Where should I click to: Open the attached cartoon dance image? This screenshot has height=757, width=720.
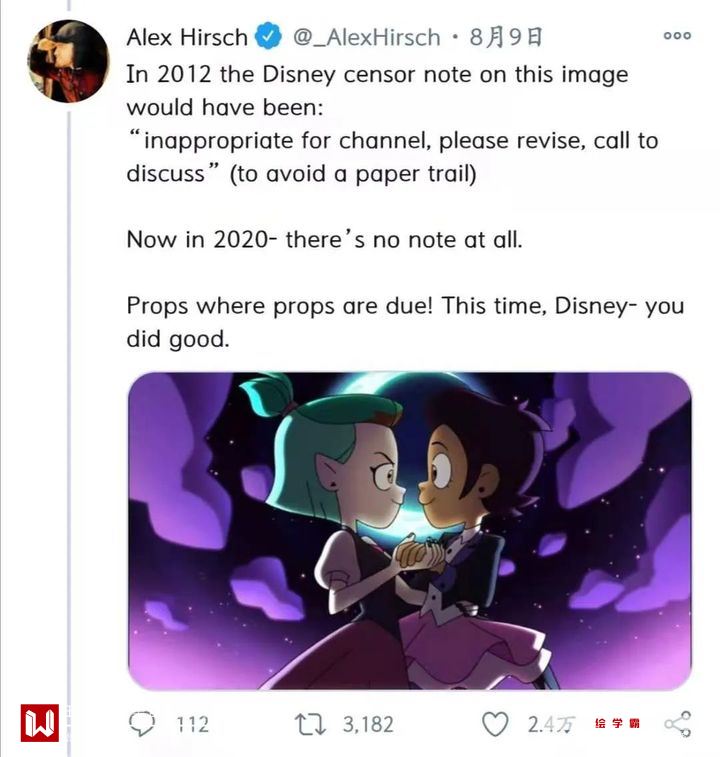(409, 530)
